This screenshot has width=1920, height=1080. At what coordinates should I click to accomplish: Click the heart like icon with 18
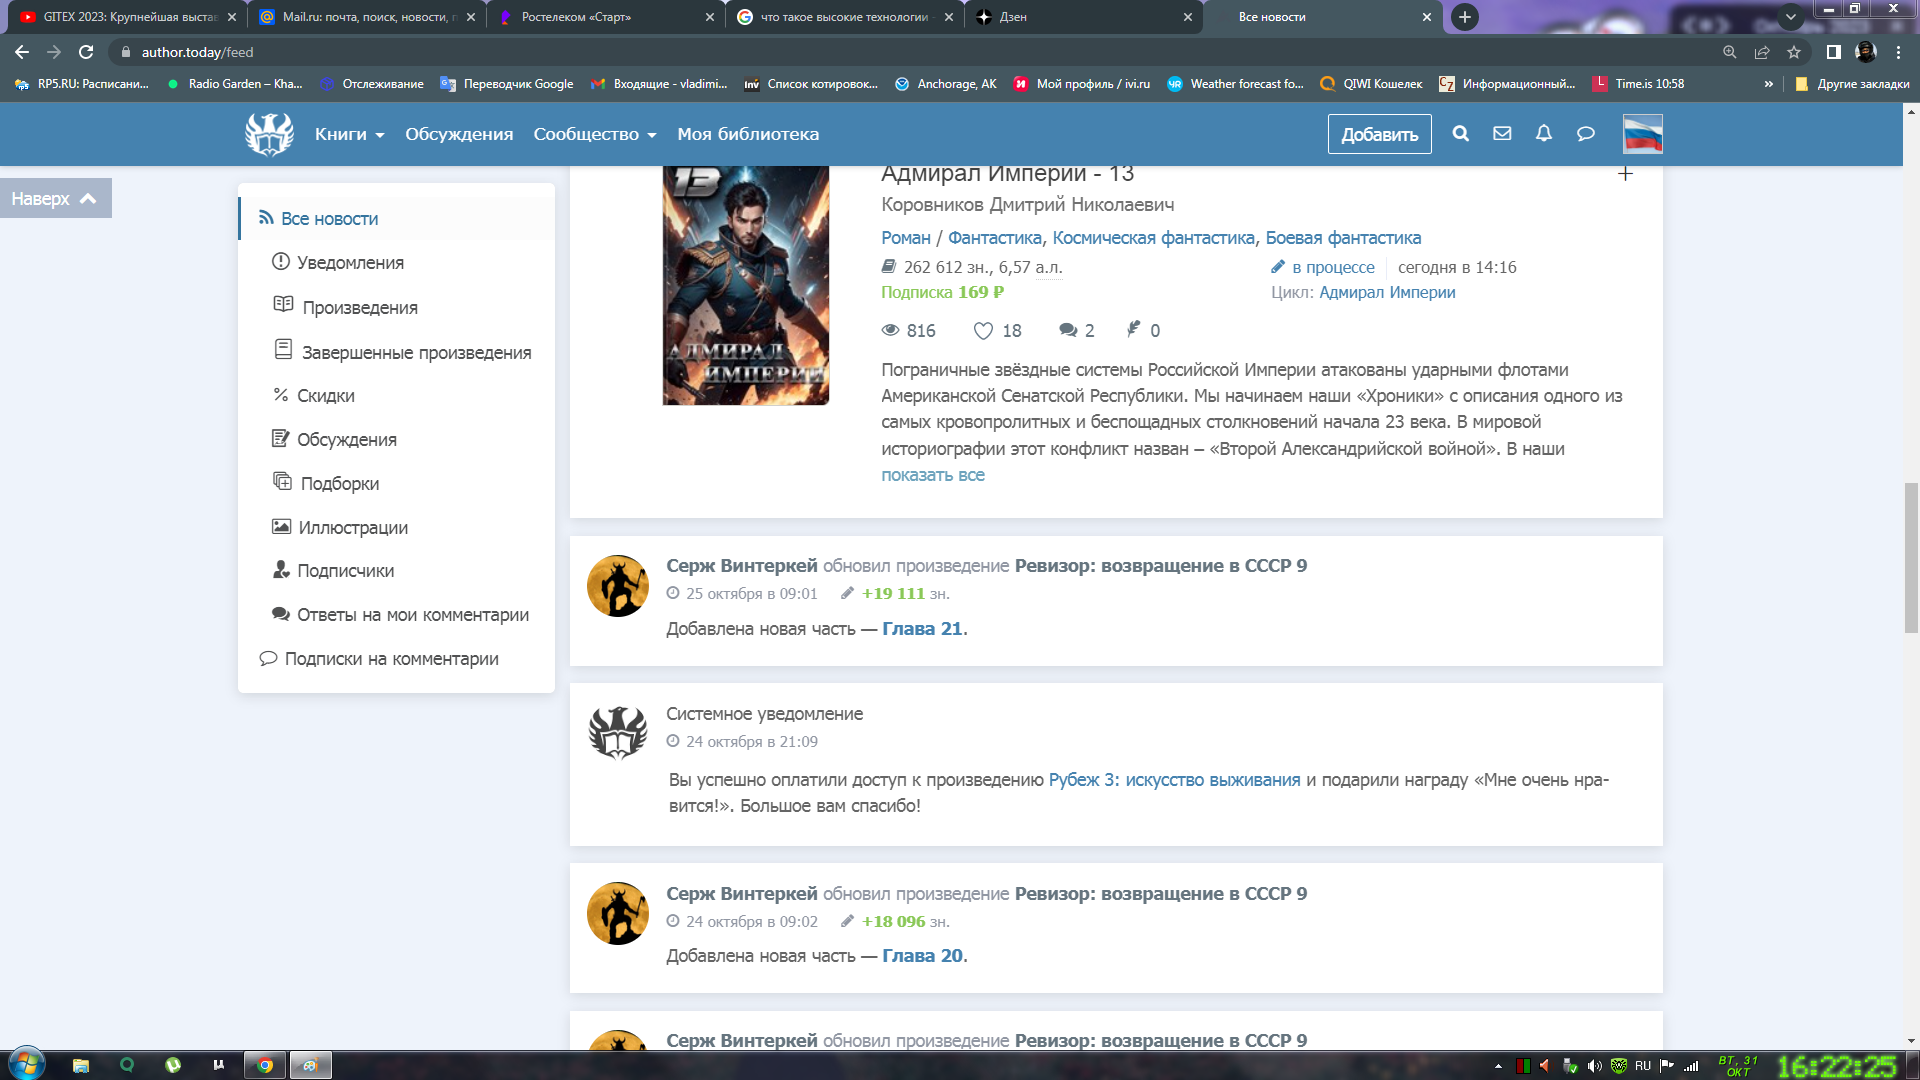[x=984, y=331]
